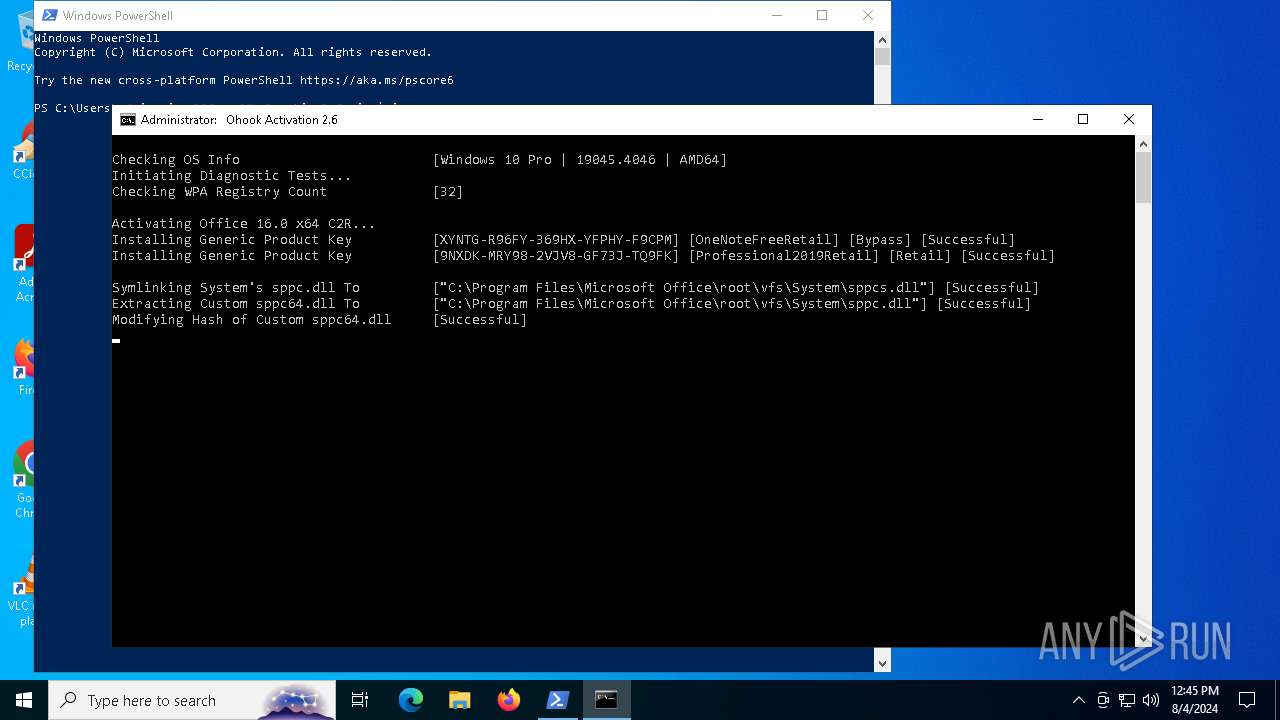Minimize the Windows PowerShell window
1280x720 pixels.
click(776, 16)
